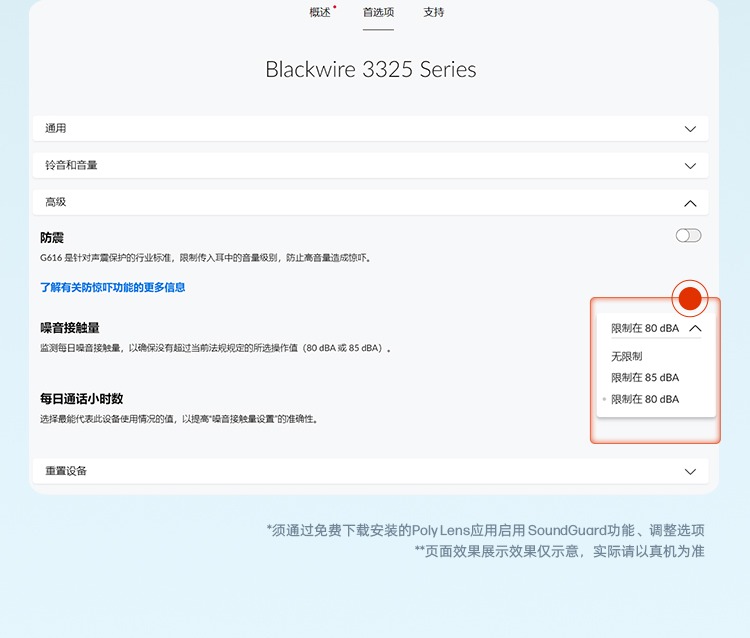
Task: Switch to the 概述 tab
Action: (320, 12)
